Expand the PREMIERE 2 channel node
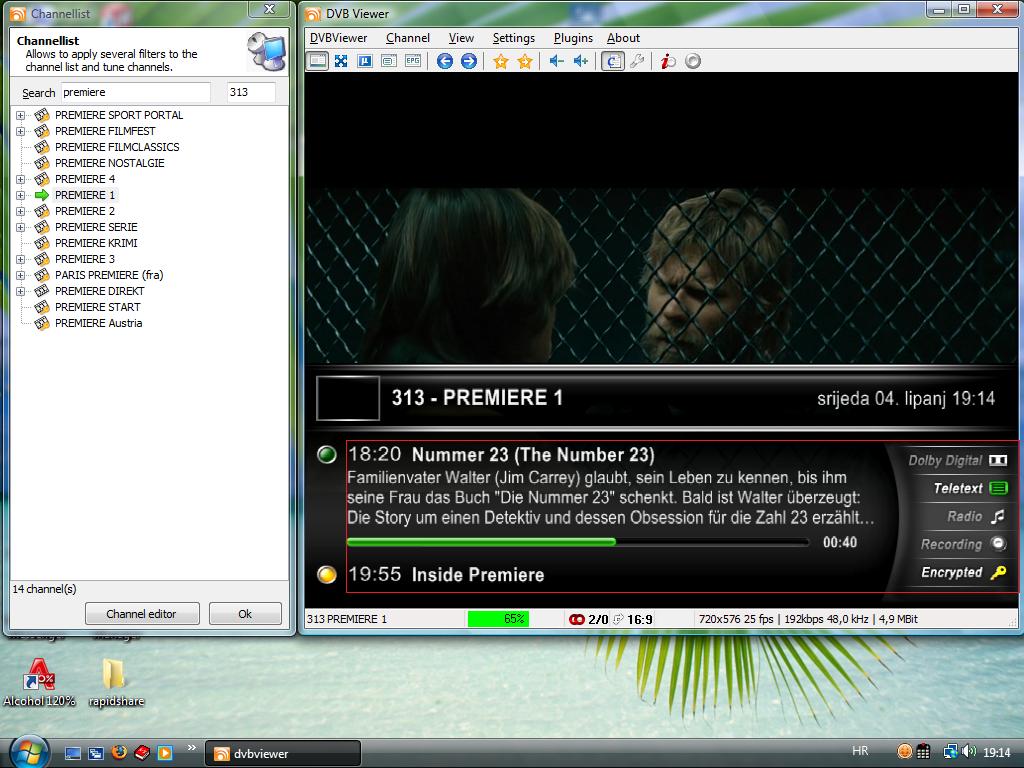Viewport: 1024px width, 768px height. [x=21, y=211]
